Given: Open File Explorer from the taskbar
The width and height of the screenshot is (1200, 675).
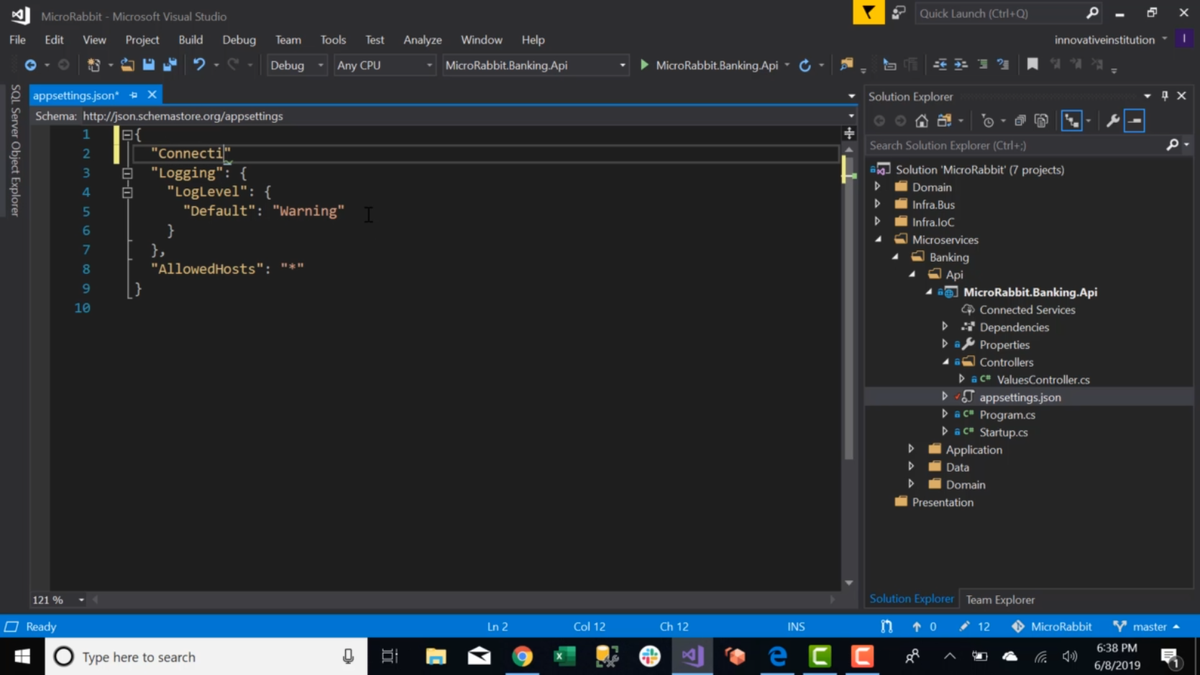Looking at the screenshot, I should click(436, 657).
